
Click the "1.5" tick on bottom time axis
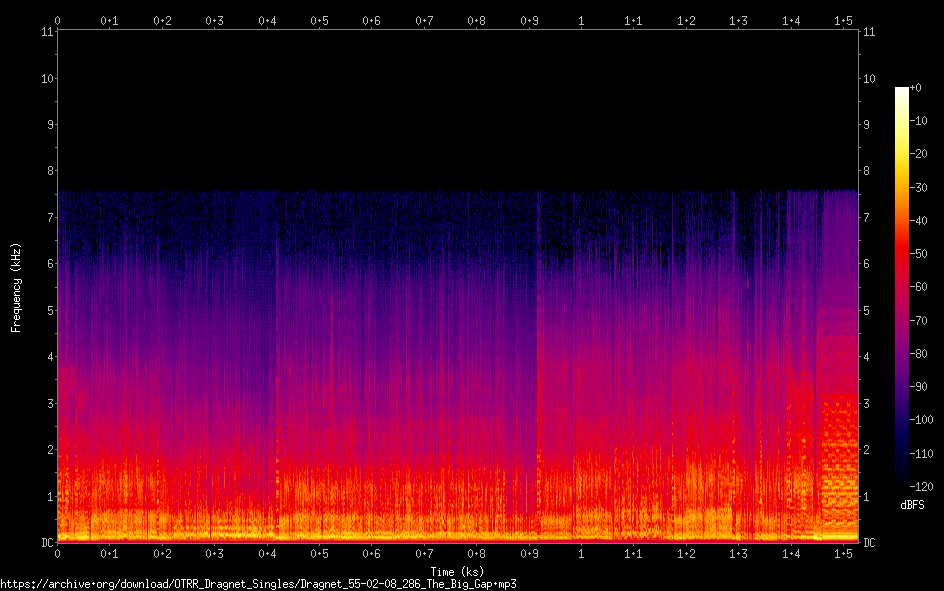[x=843, y=553]
